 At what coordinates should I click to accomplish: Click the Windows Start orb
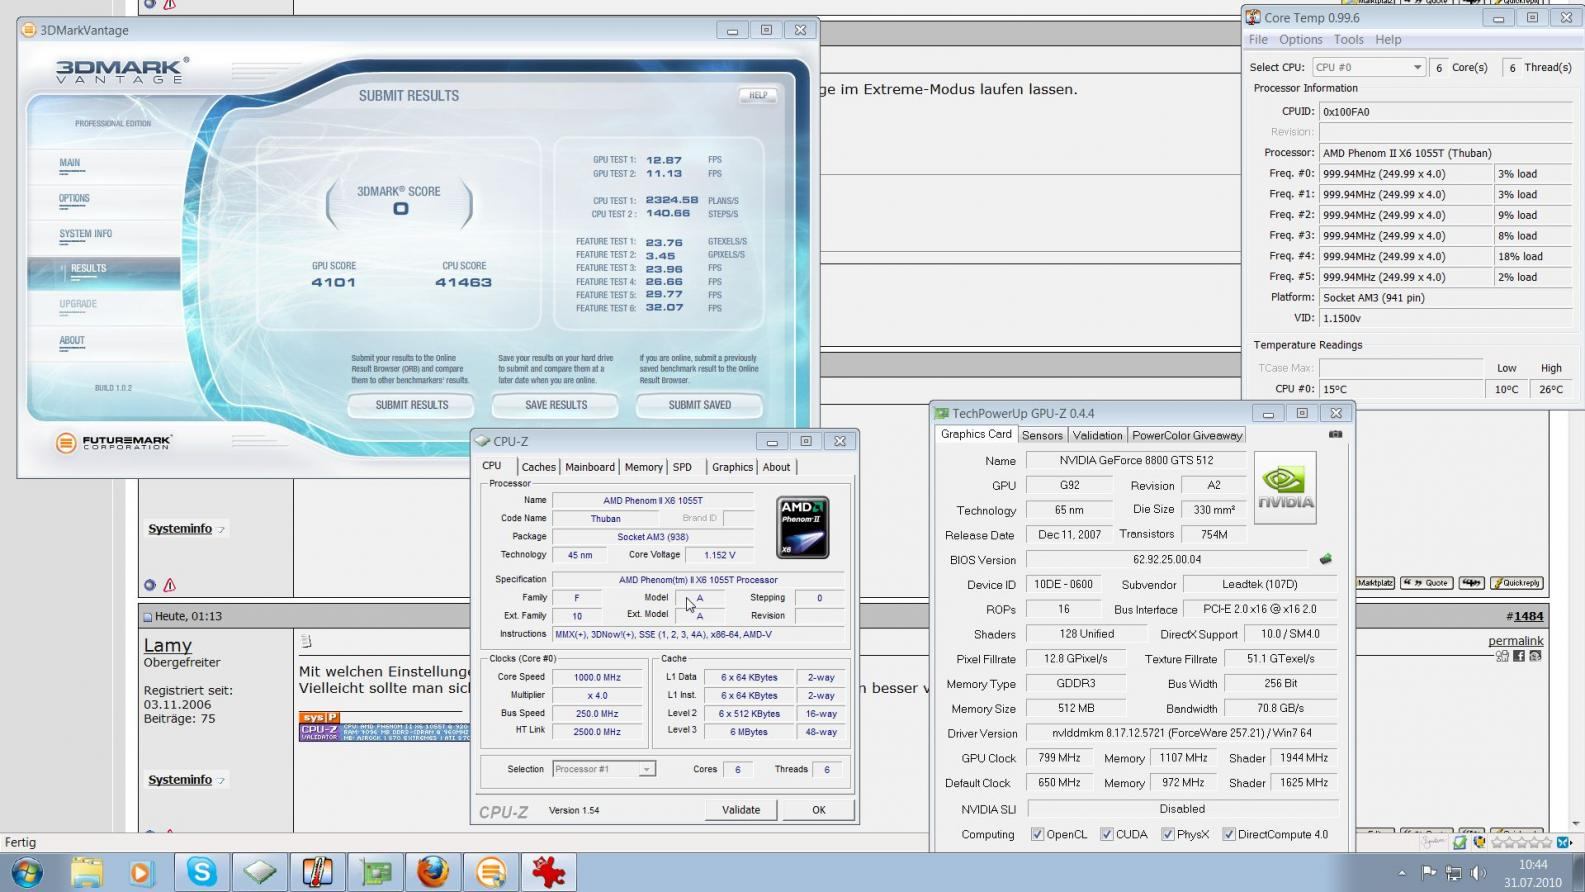(27, 872)
